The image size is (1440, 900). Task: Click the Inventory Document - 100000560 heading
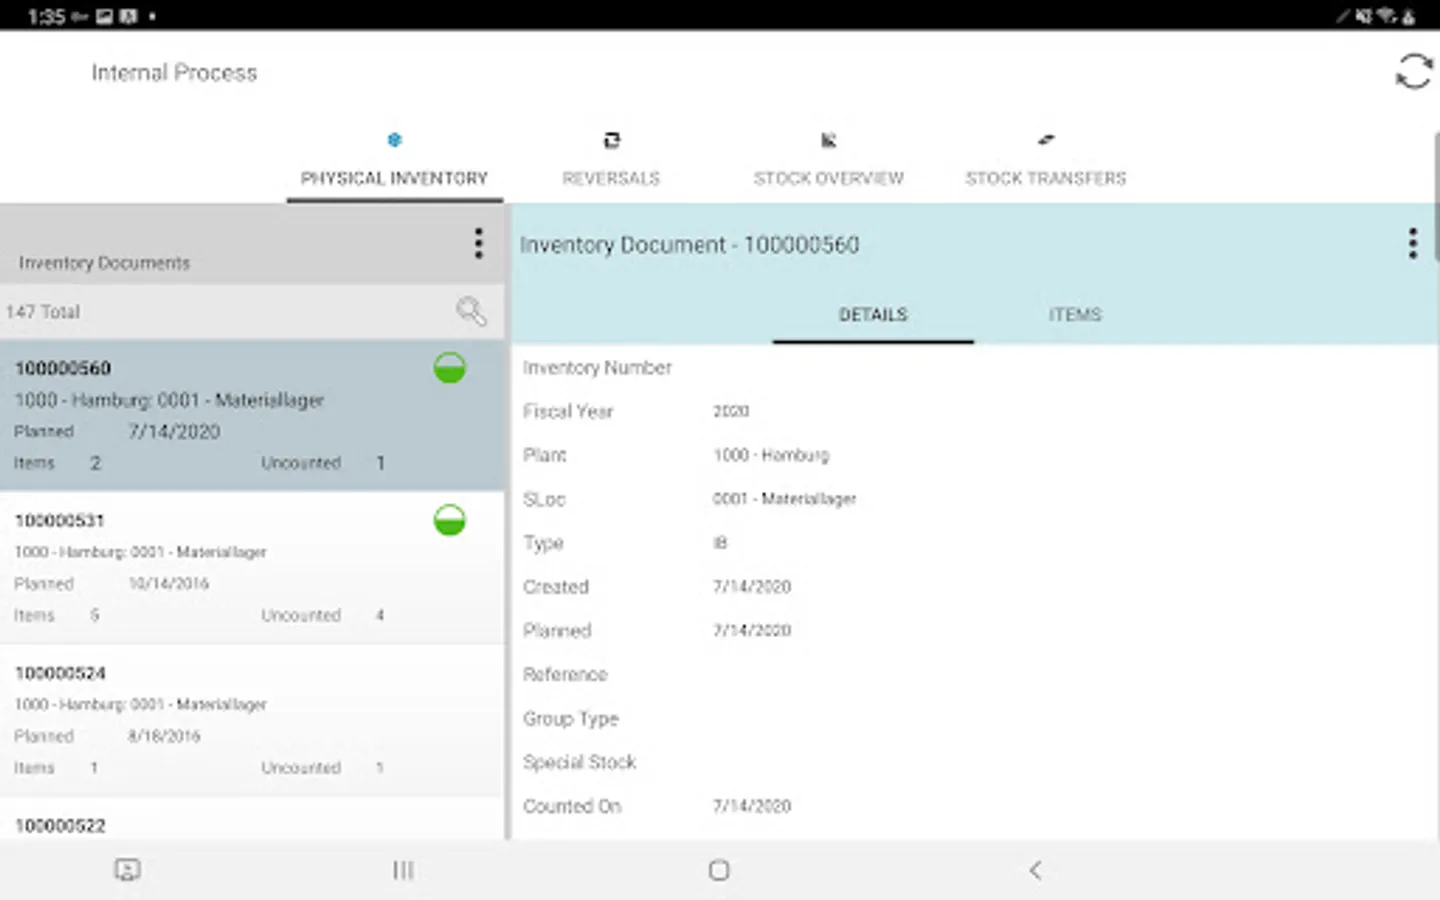pyautogui.click(x=689, y=244)
